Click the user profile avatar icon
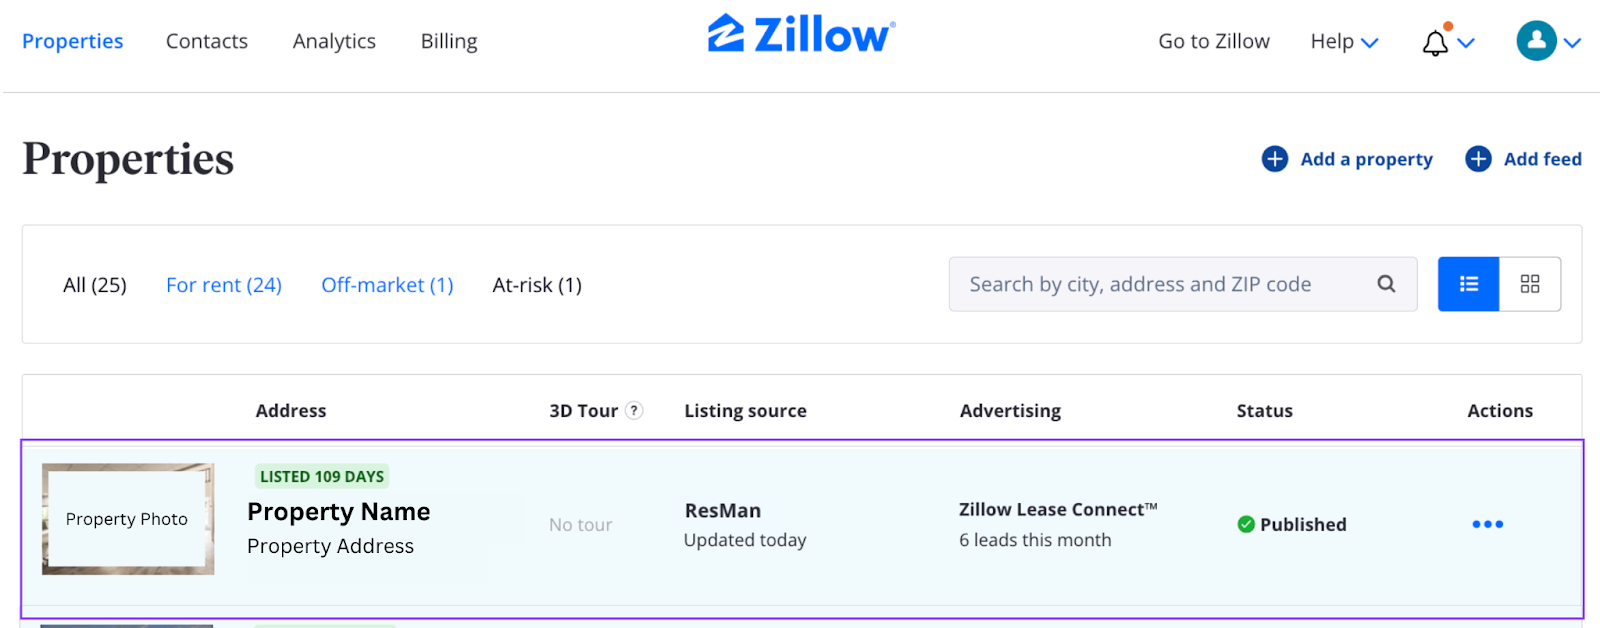The height and width of the screenshot is (628, 1600). (x=1536, y=41)
